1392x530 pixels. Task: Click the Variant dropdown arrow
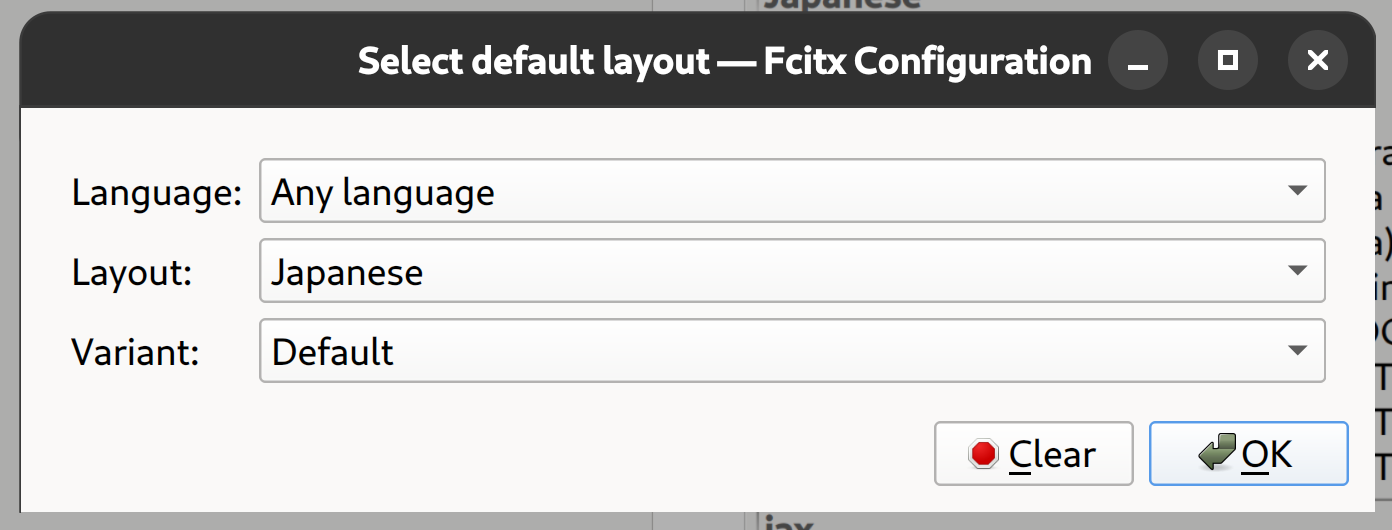point(1297,351)
